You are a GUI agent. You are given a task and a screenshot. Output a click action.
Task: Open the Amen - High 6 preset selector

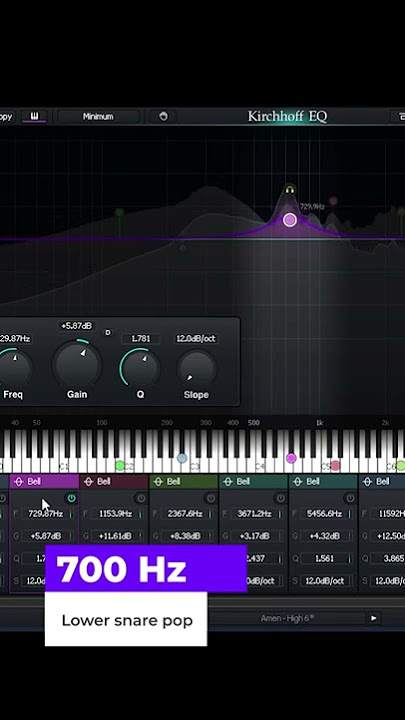[x=287, y=618]
